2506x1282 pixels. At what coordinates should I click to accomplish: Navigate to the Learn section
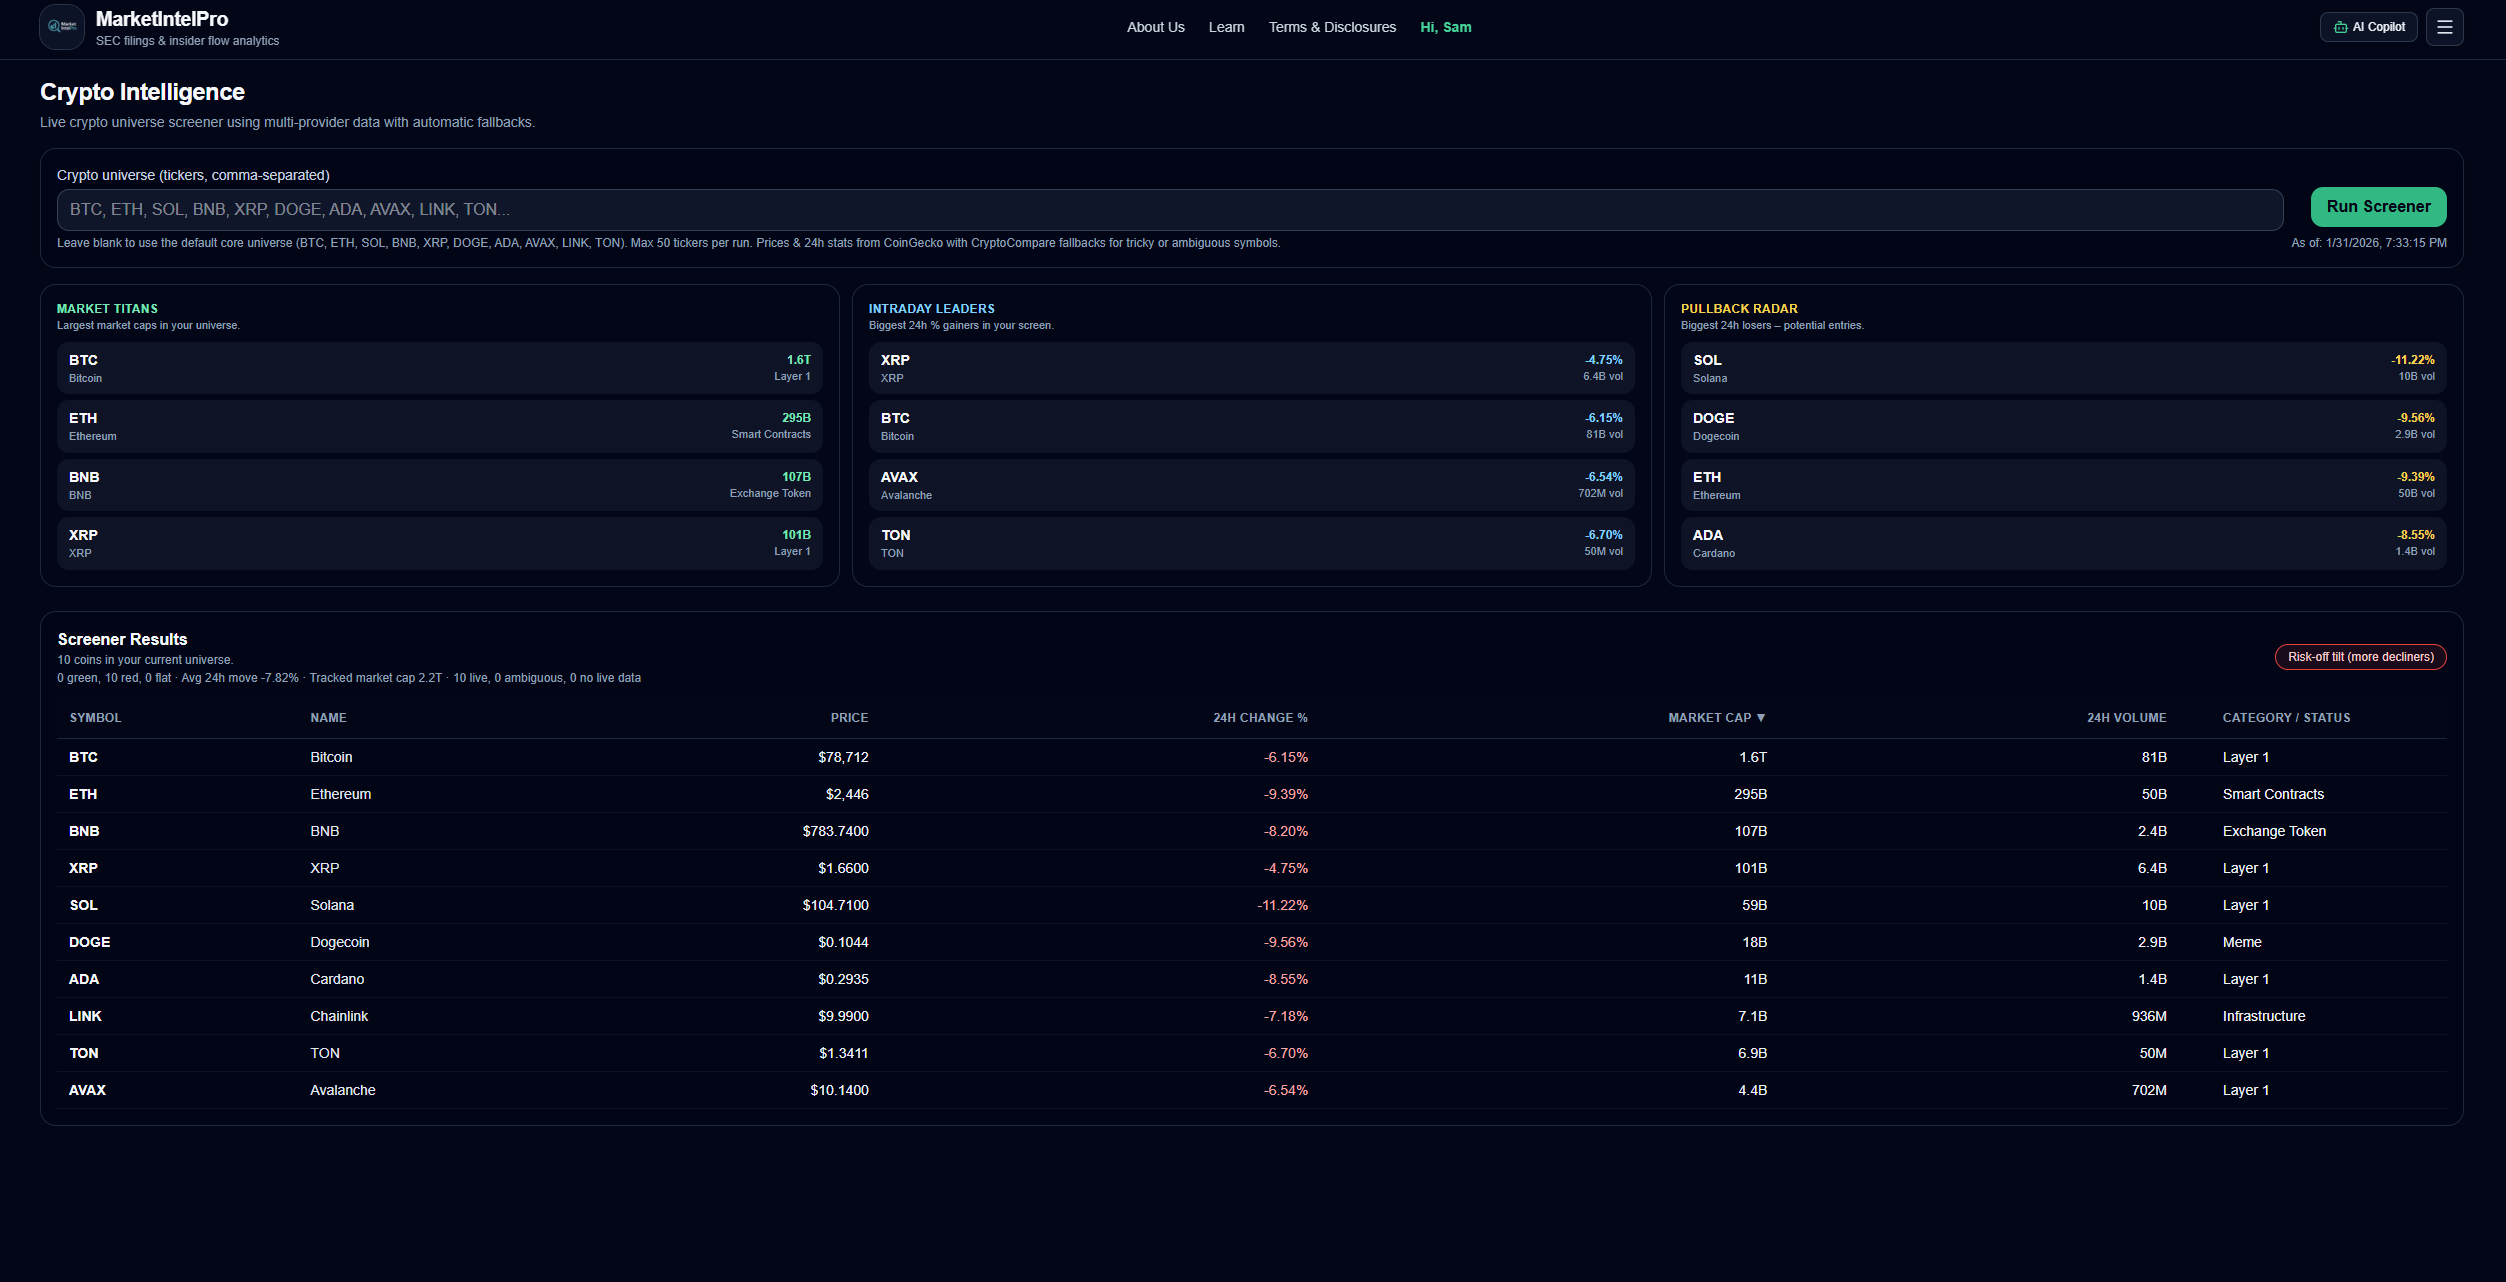(x=1226, y=27)
